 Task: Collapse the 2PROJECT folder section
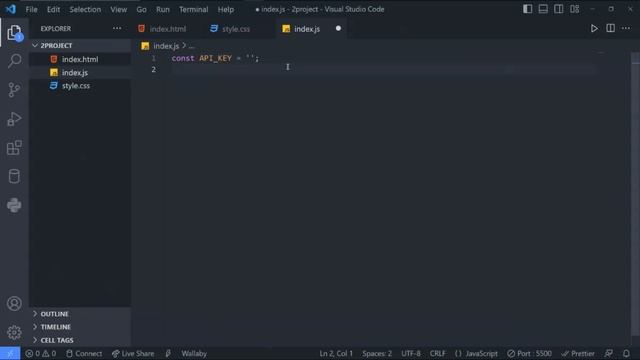(80, 45)
